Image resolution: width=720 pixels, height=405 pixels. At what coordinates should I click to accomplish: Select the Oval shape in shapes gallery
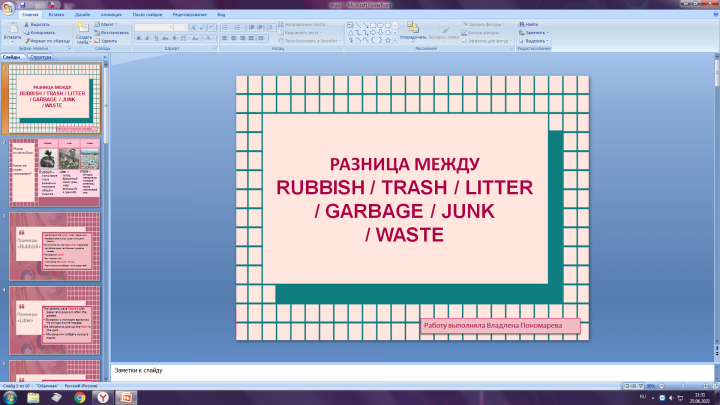click(380, 25)
